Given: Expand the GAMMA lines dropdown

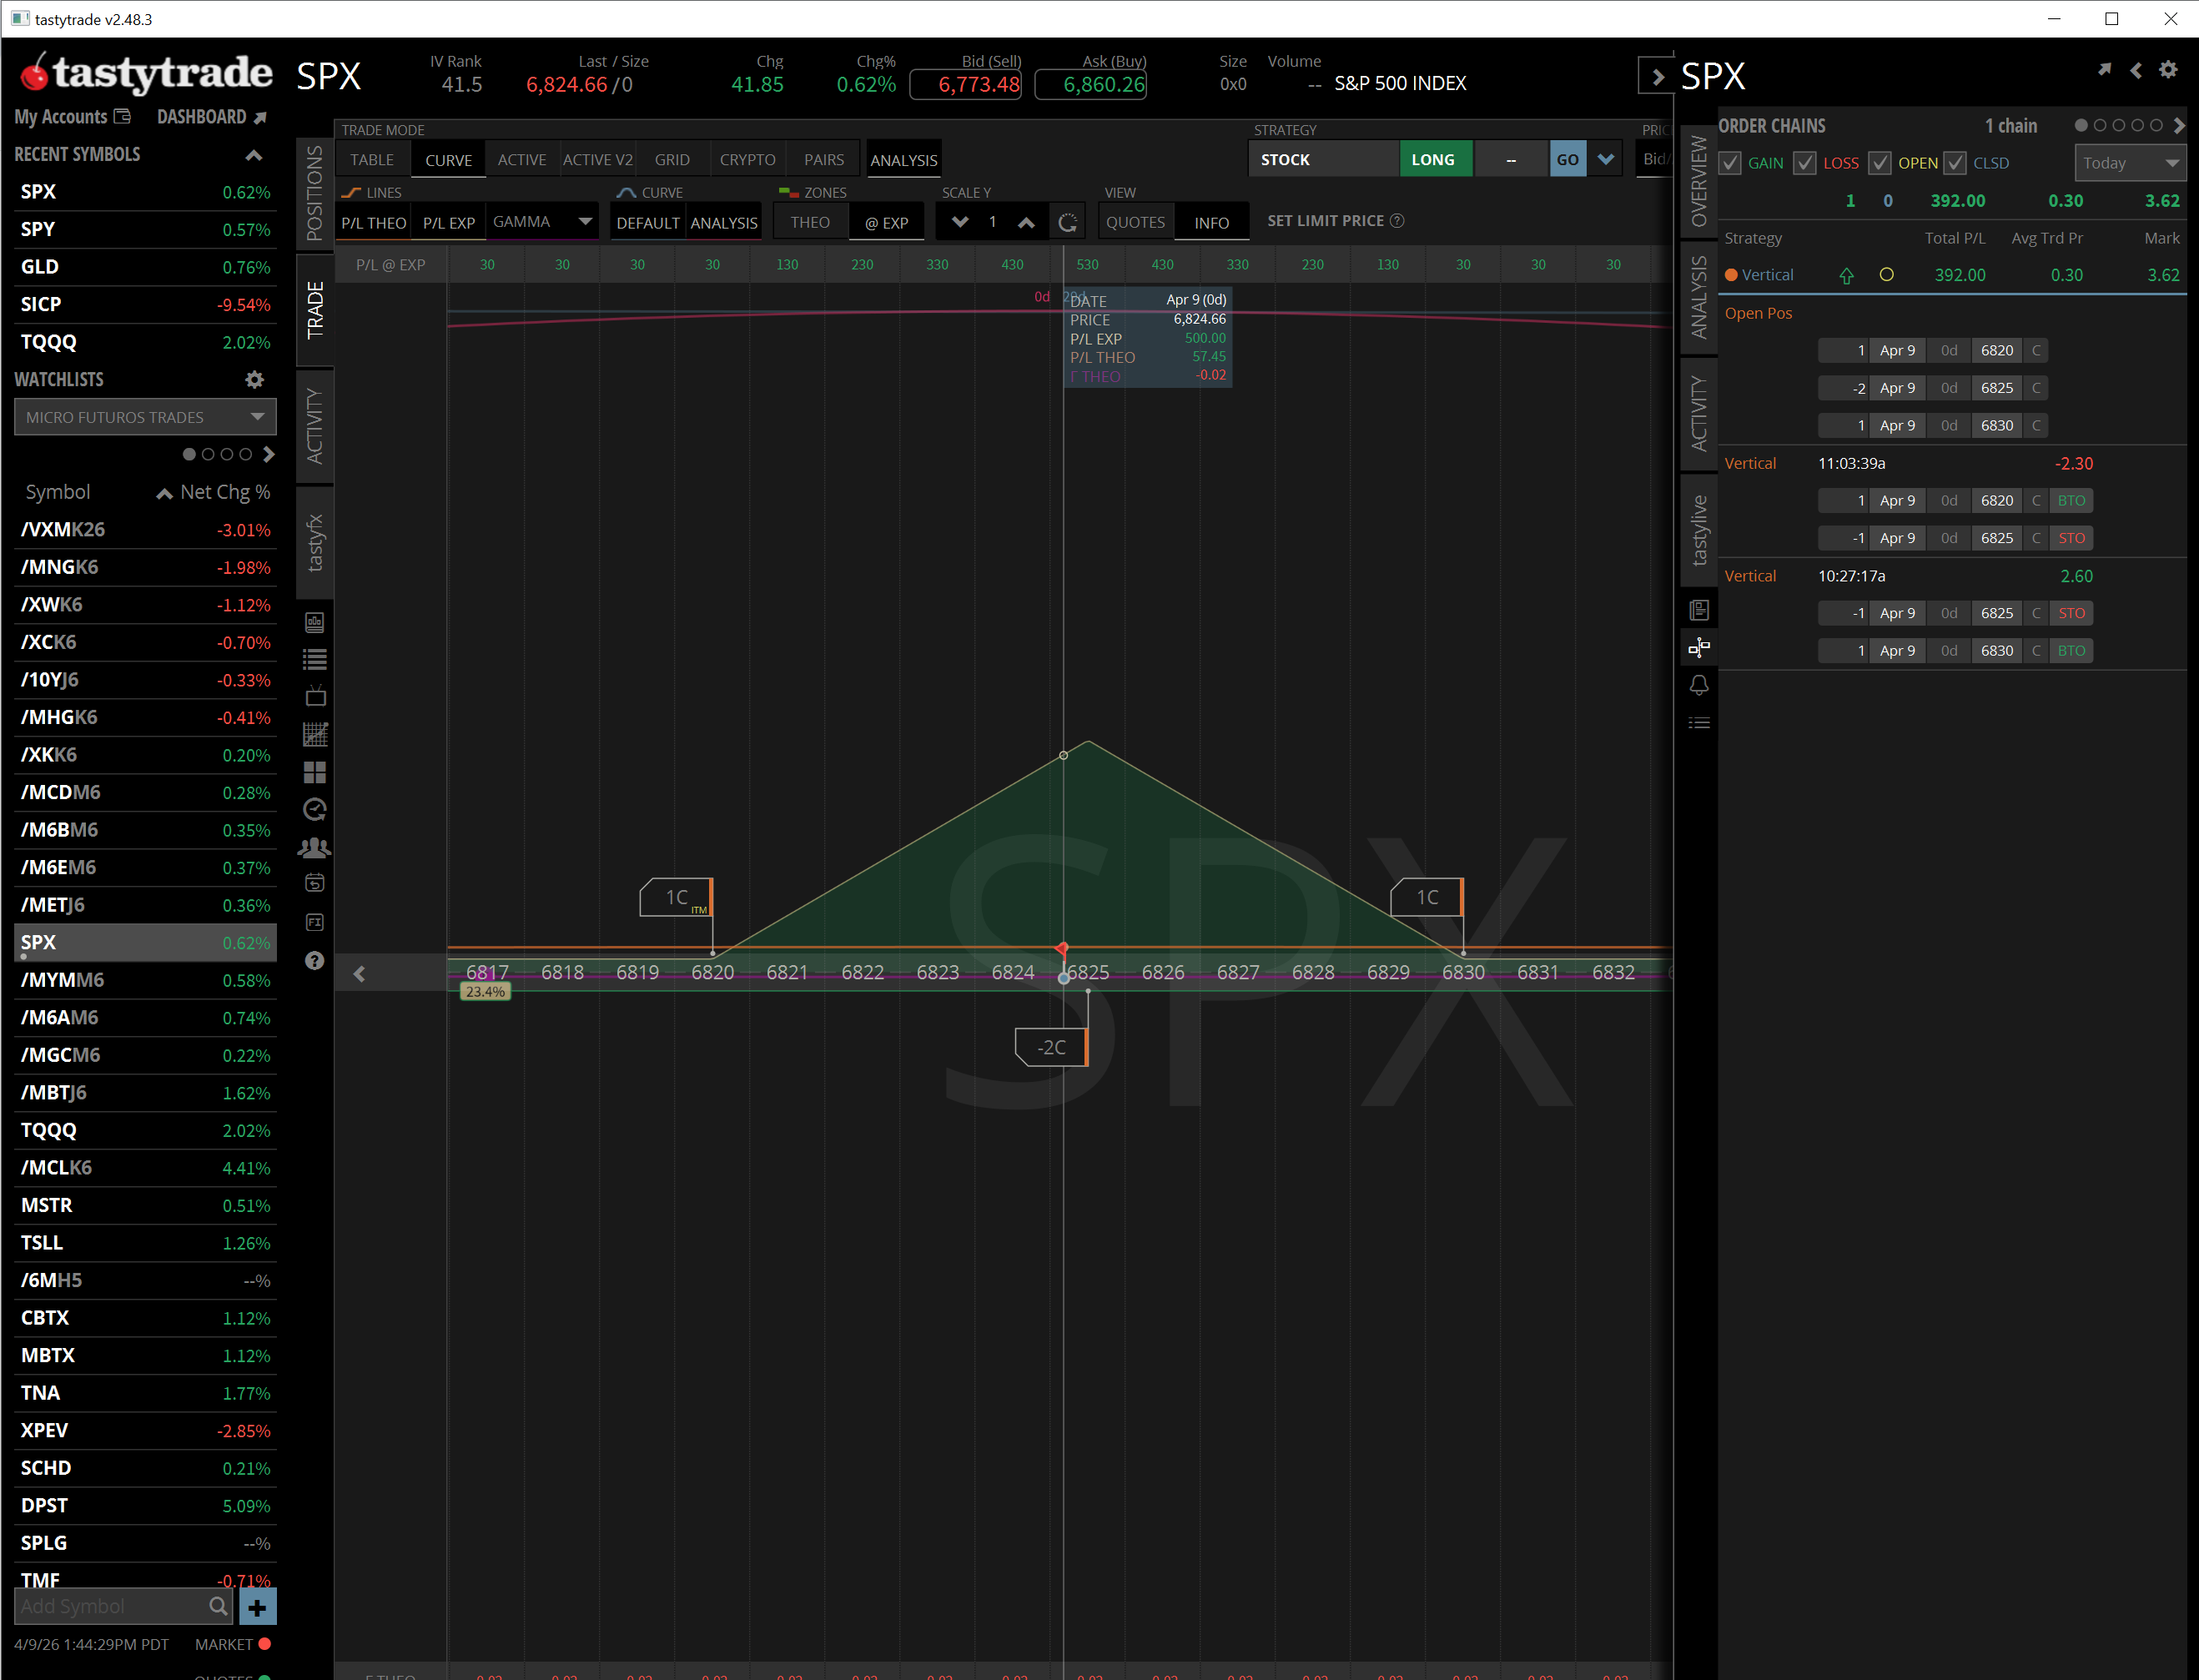Looking at the screenshot, I should [584, 222].
